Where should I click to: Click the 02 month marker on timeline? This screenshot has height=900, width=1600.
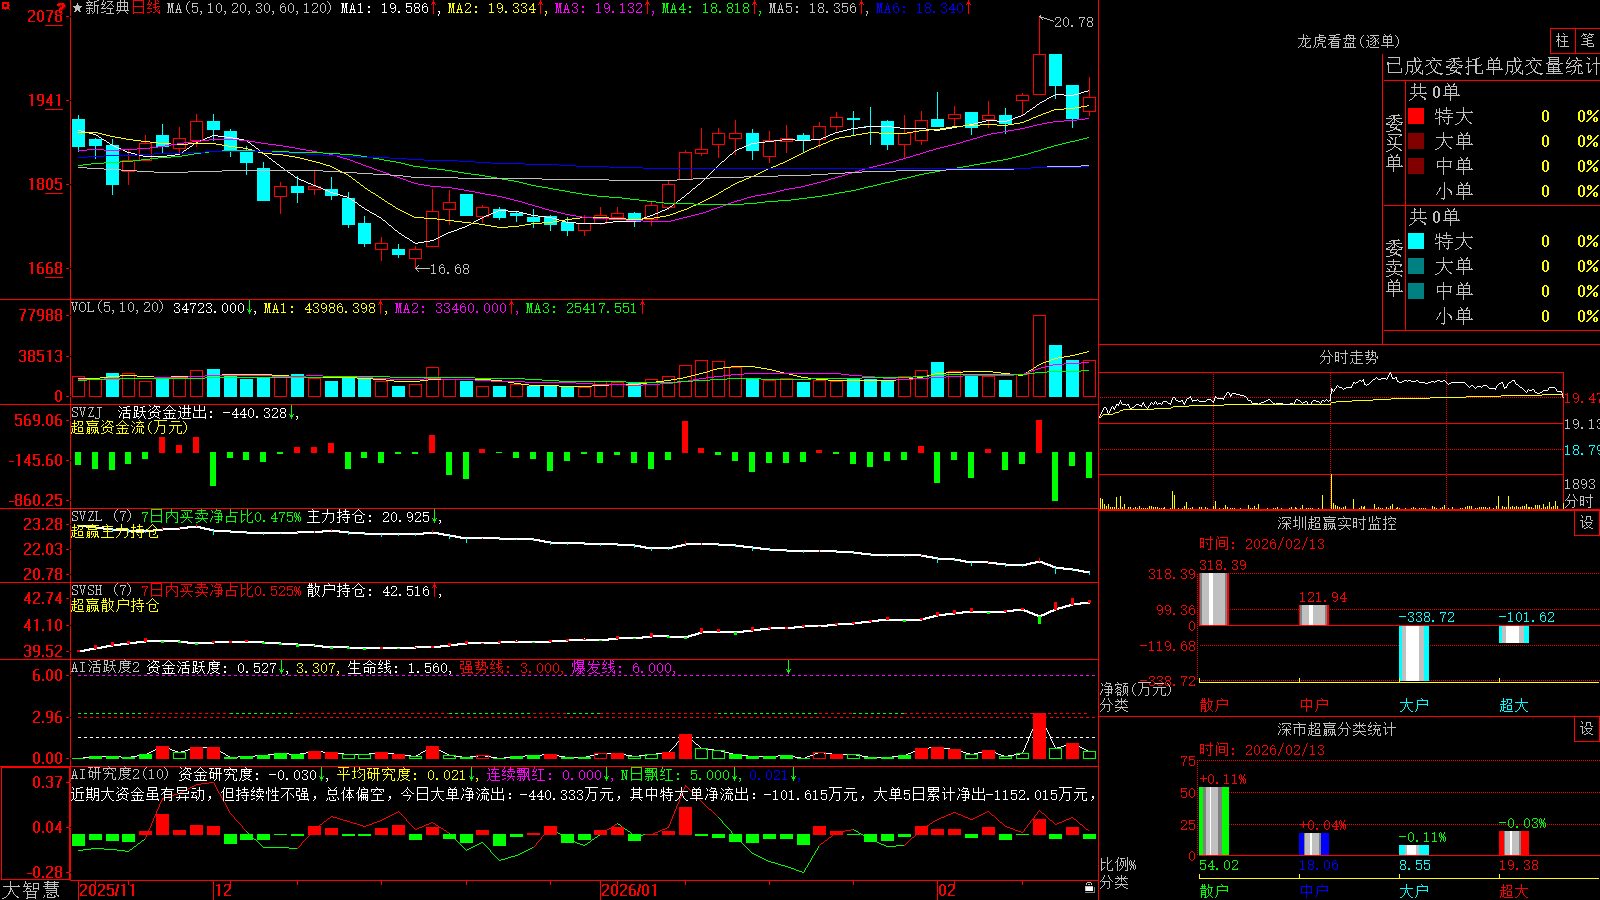coord(946,890)
